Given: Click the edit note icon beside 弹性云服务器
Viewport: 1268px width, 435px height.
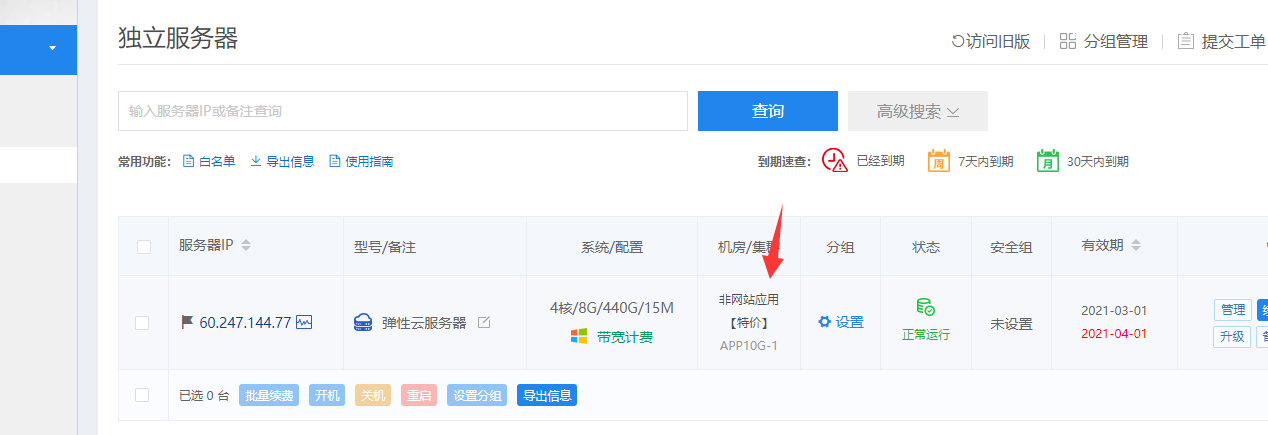Looking at the screenshot, I should (x=484, y=323).
